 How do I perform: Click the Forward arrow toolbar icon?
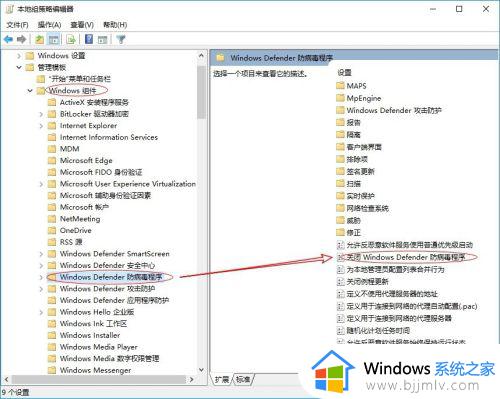(22, 40)
